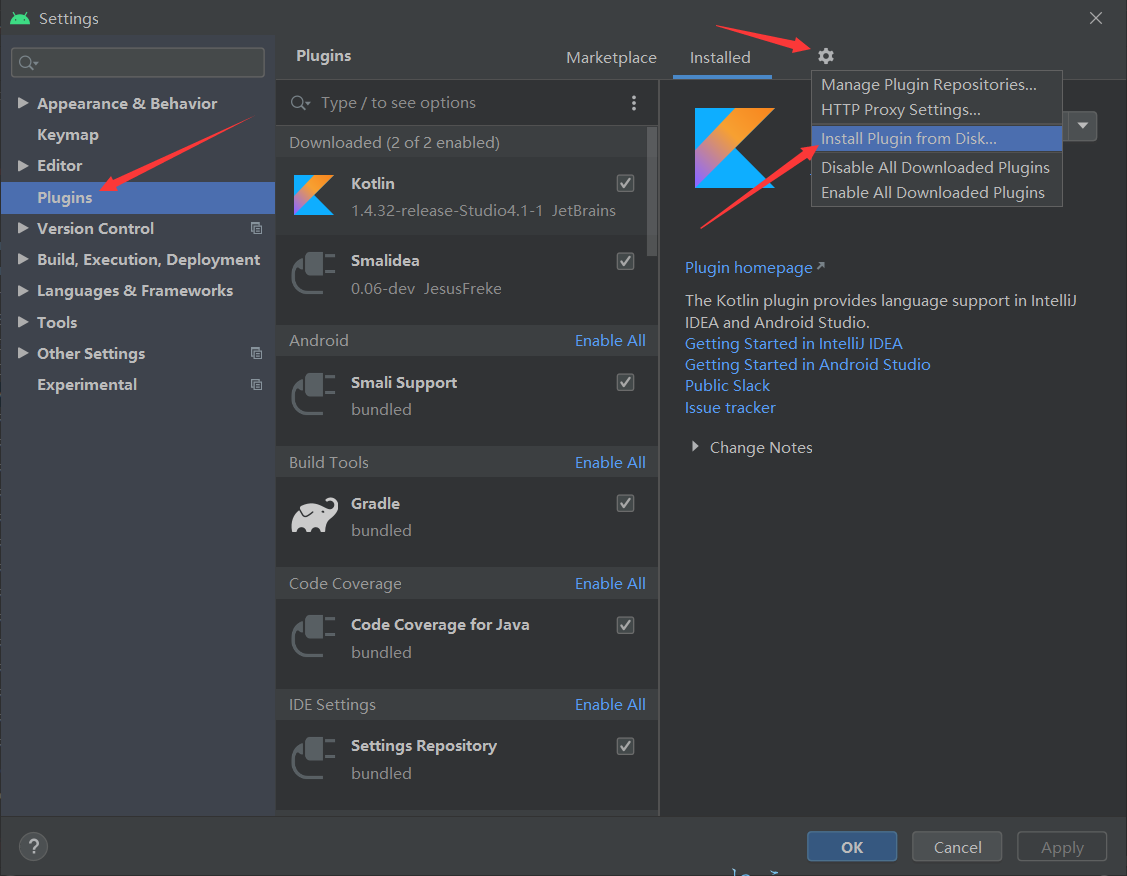The image size is (1127, 876).
Task: Click Version Control project-level settings icon
Action: tap(256, 229)
